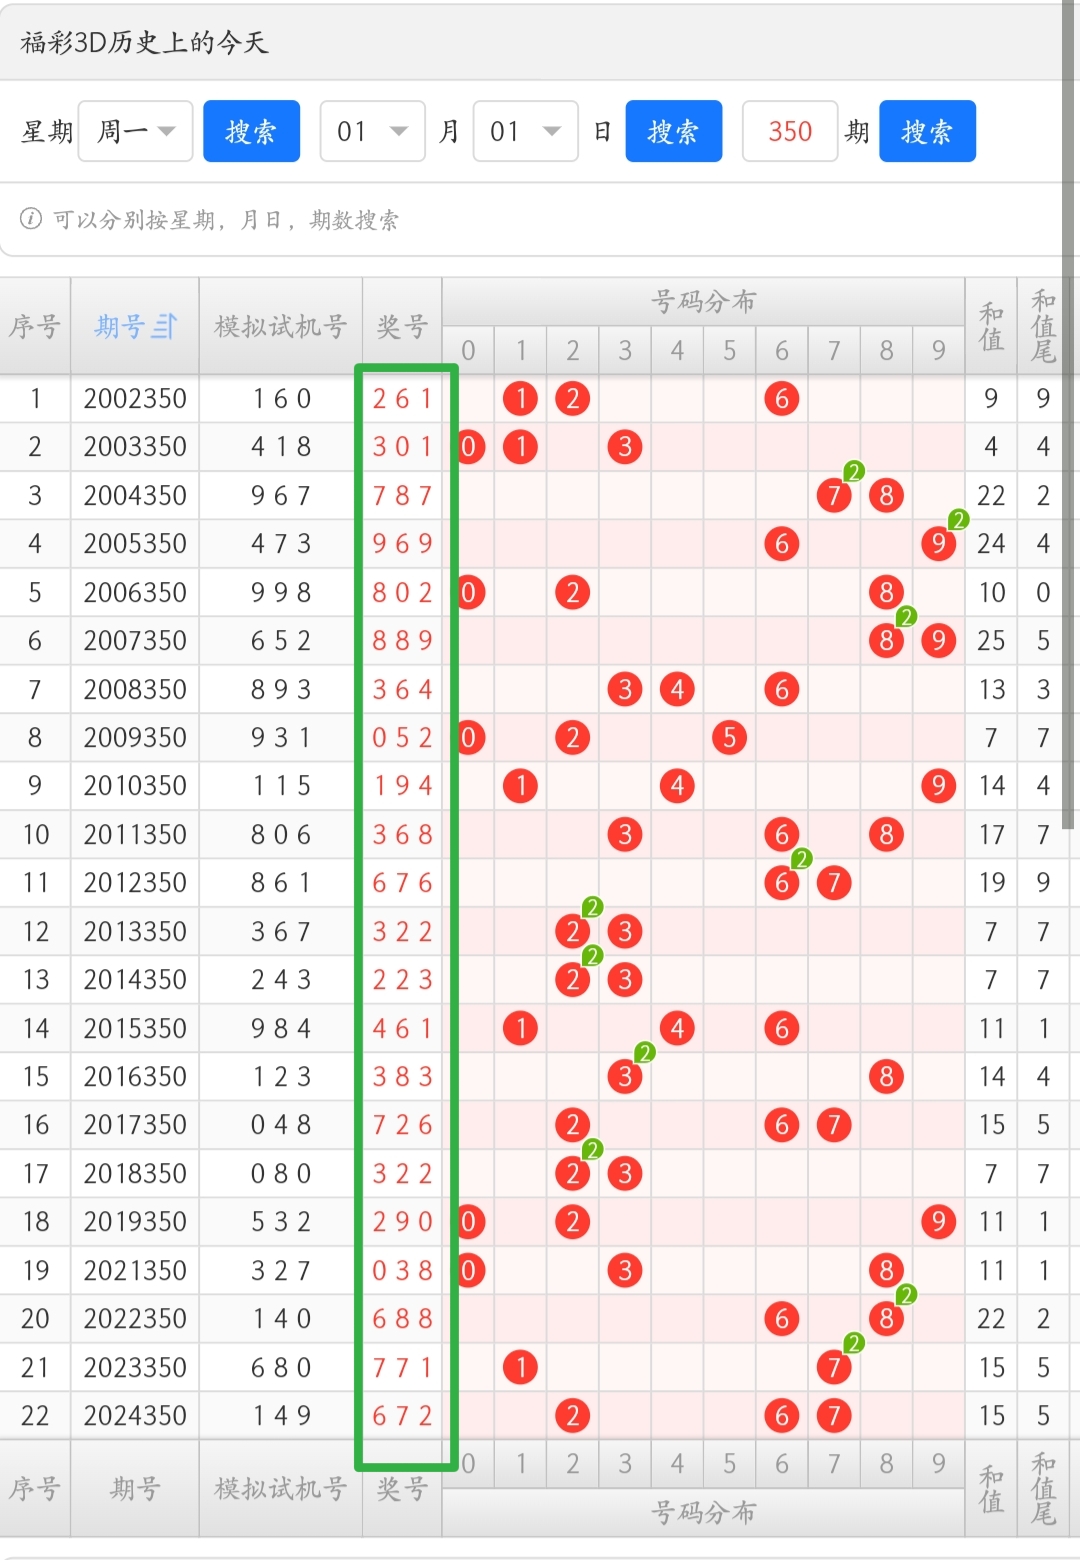Click the 号码分布 header at the top
Image resolution: width=1080 pixels, height=1560 pixels.
(703, 301)
